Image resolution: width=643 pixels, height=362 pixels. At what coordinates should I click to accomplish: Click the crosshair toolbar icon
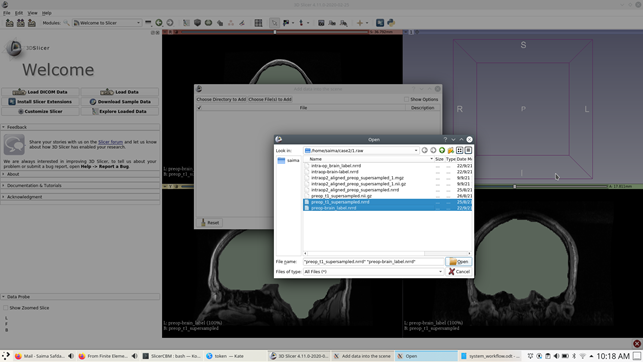(x=360, y=23)
